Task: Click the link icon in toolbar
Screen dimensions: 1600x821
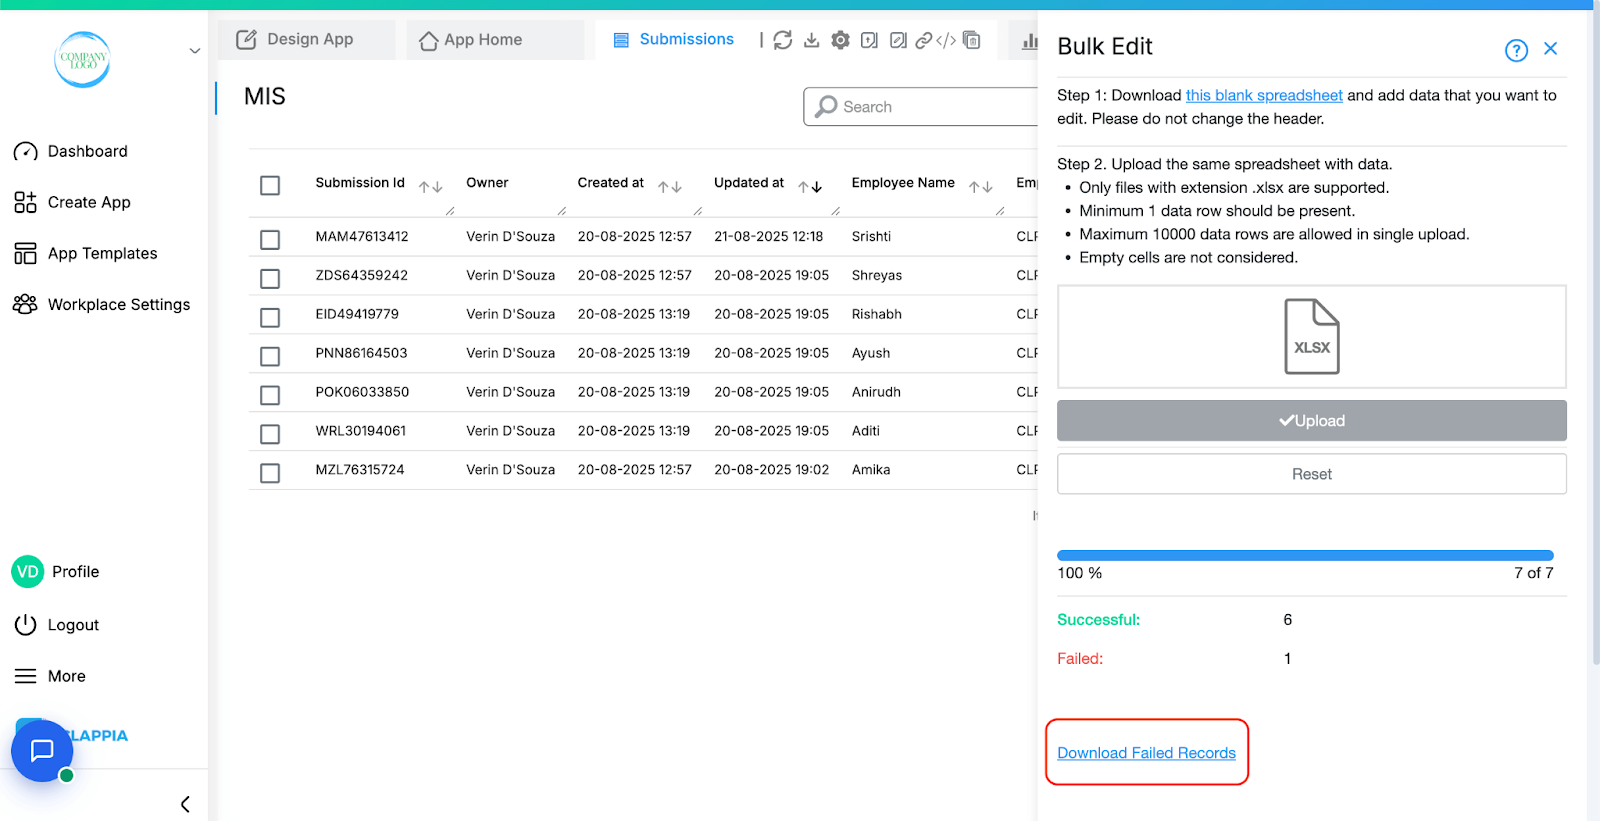Action: pyautogui.click(x=924, y=40)
